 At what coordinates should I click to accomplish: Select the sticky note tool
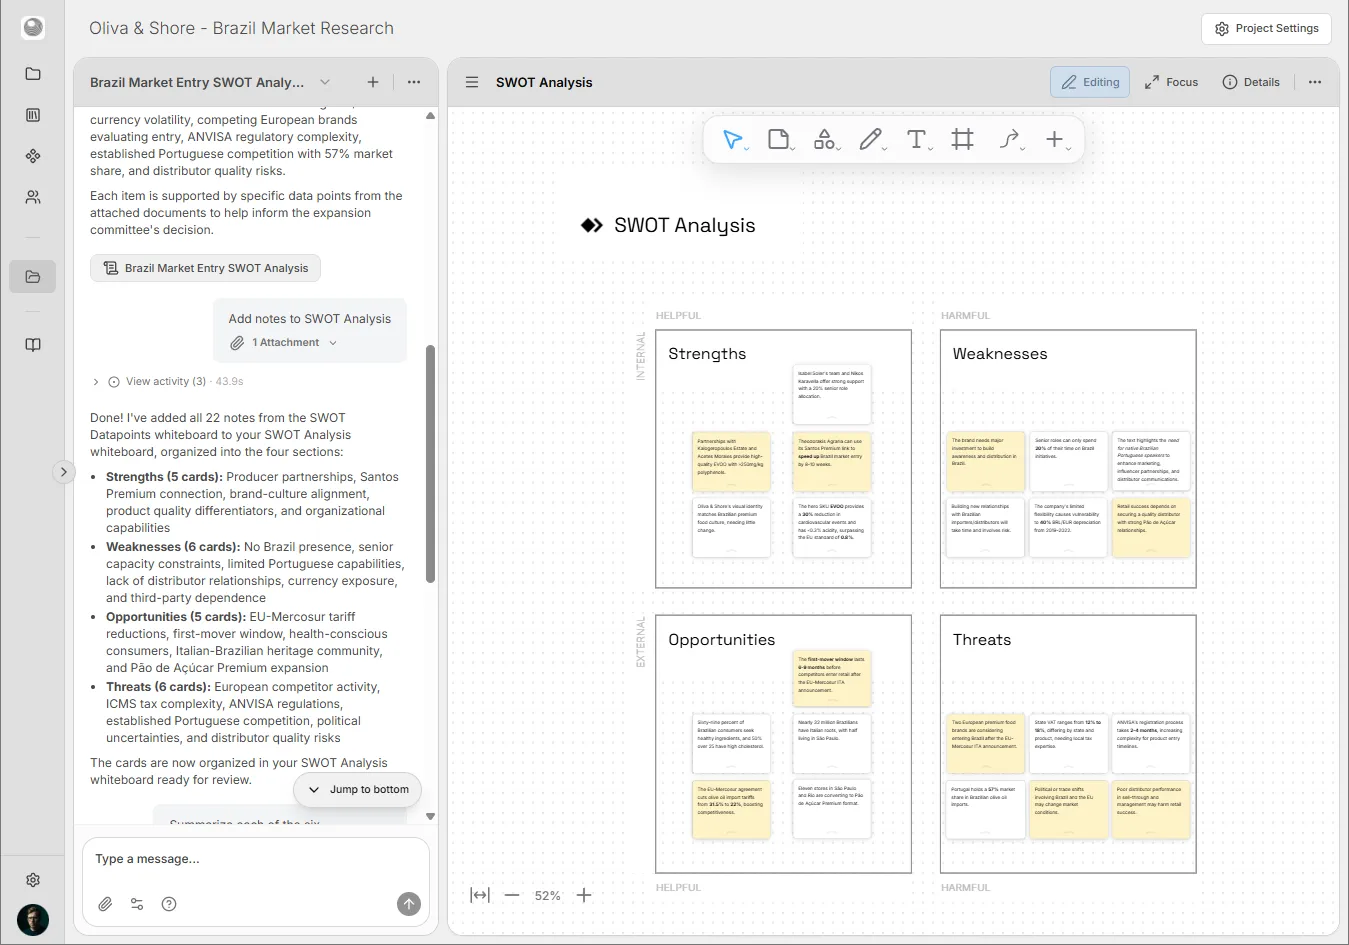coord(779,140)
